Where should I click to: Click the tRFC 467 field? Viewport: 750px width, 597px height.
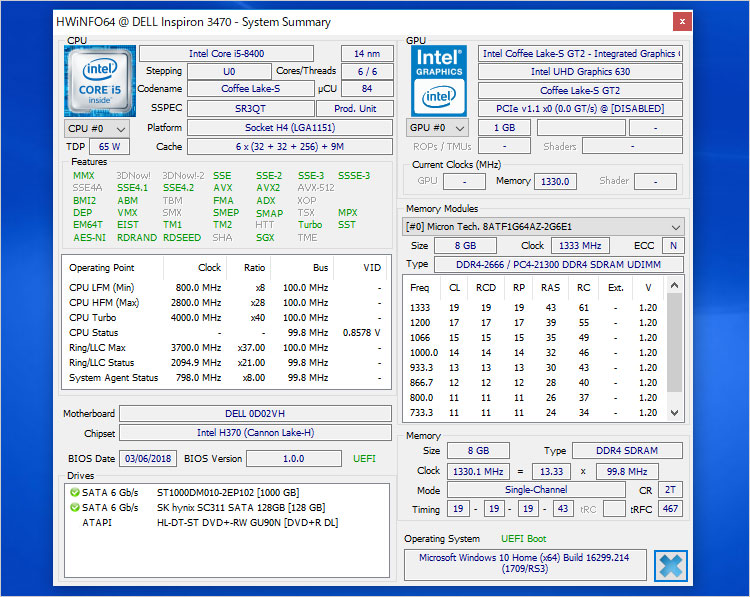pyautogui.click(x=670, y=509)
